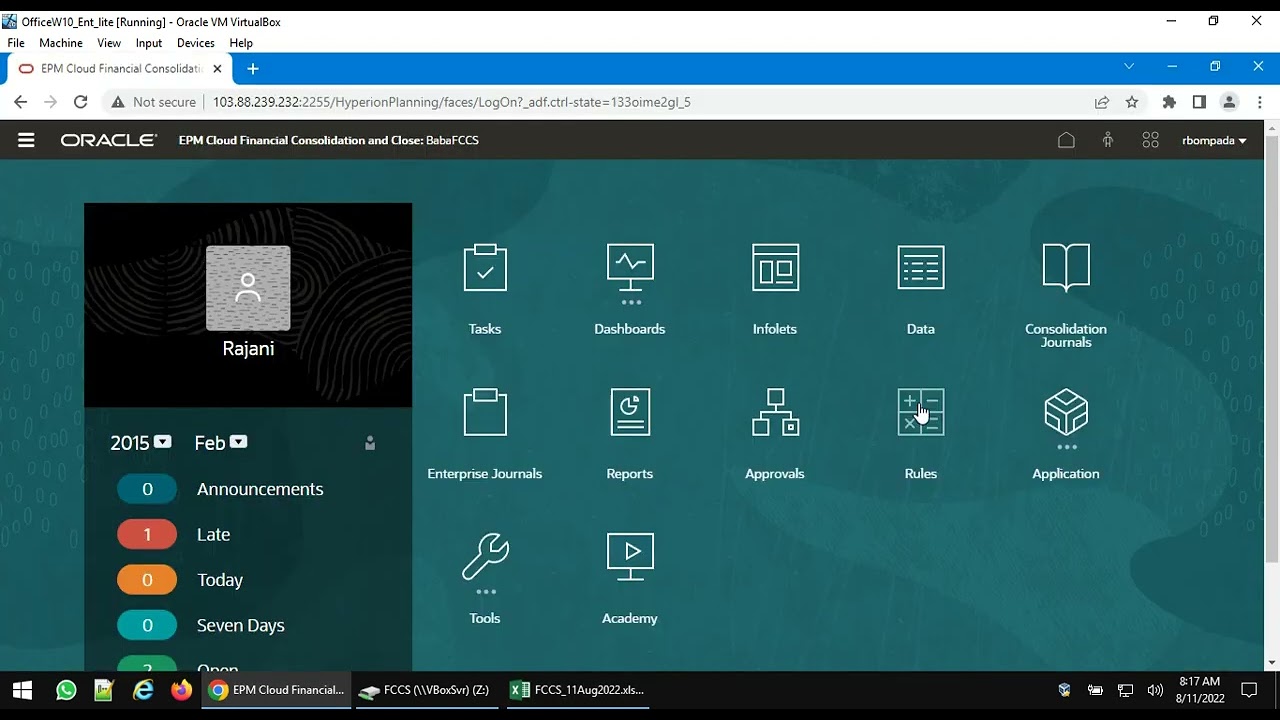This screenshot has width=1280, height=720.
Task: Click the Today tasks count badge
Action: [147, 580]
